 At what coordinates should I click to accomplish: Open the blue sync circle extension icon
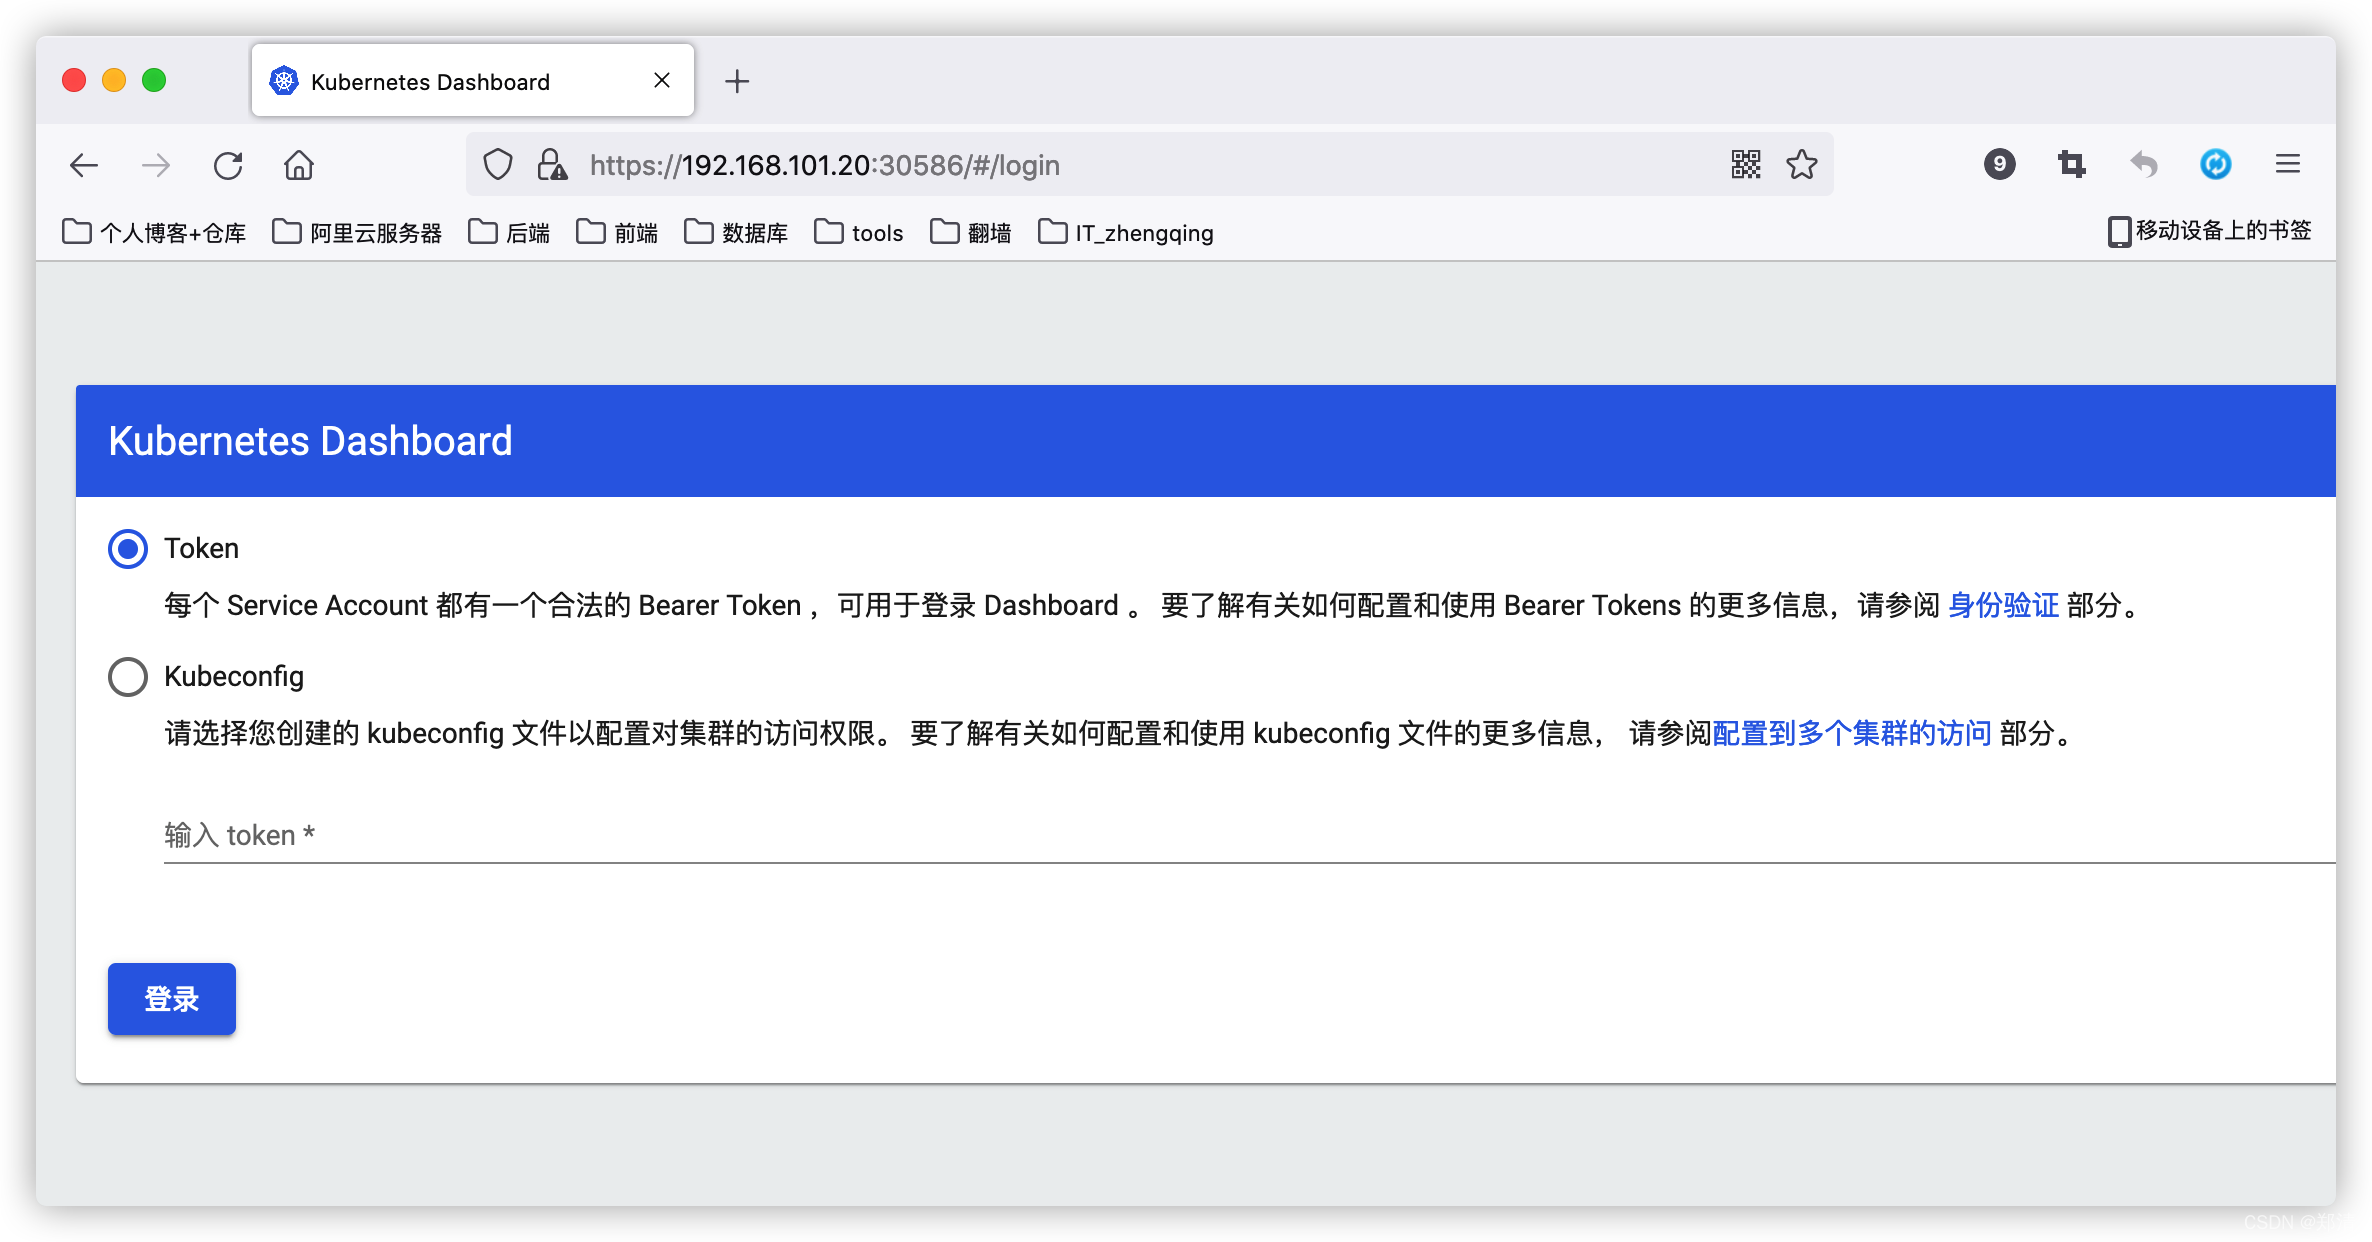click(x=2216, y=164)
